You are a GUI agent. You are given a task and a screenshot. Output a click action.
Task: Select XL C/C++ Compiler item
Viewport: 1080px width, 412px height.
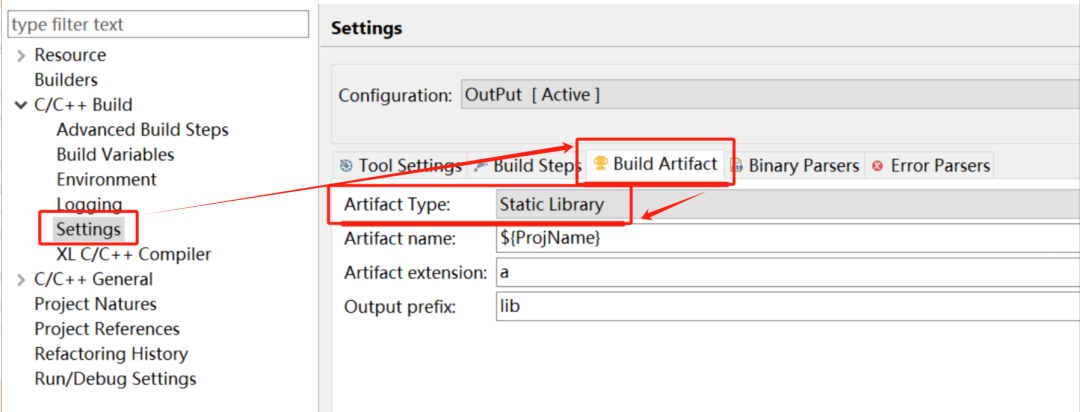click(x=134, y=254)
